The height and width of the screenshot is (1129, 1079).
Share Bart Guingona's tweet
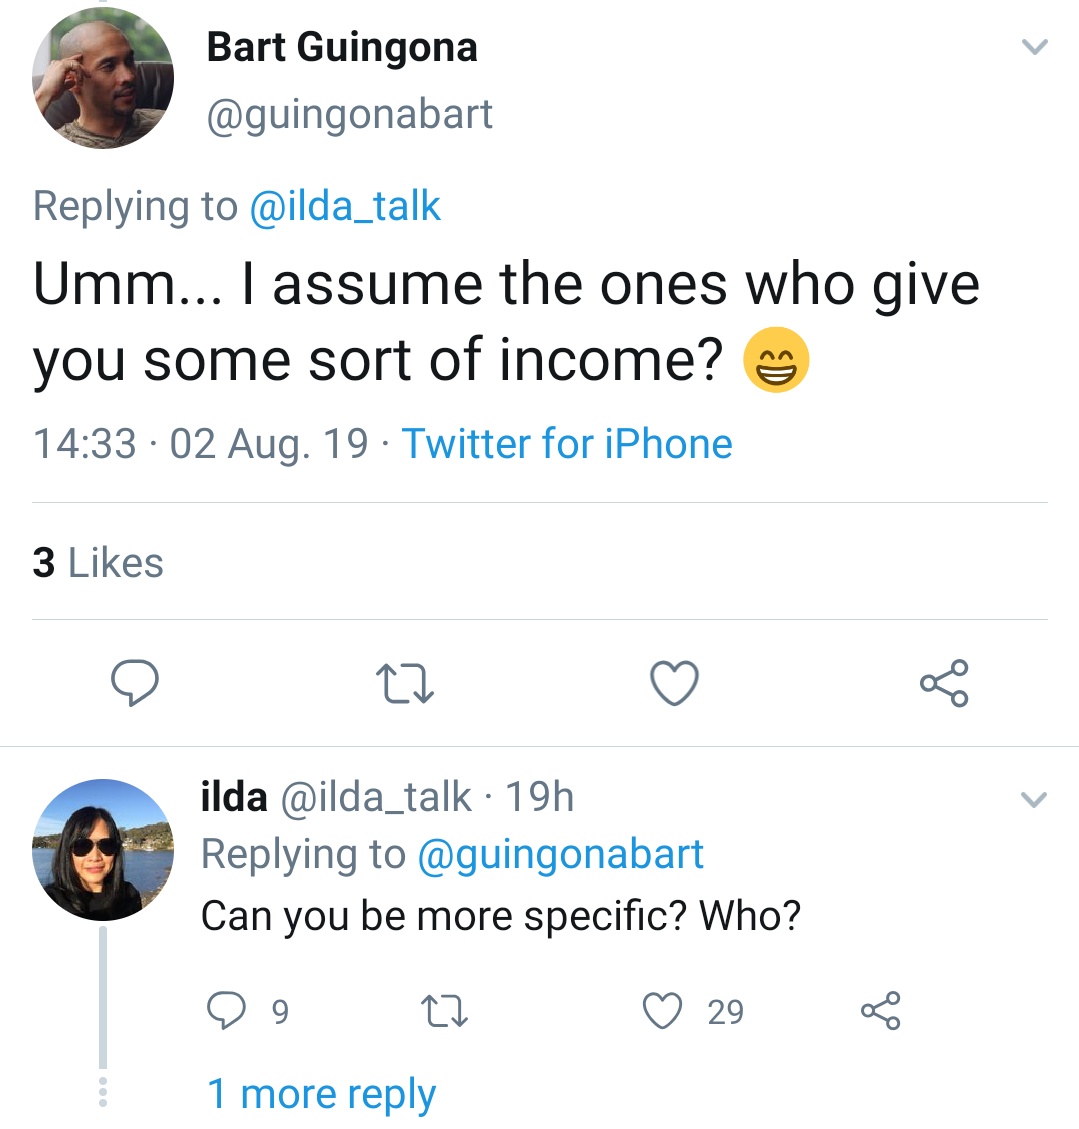coord(943,683)
